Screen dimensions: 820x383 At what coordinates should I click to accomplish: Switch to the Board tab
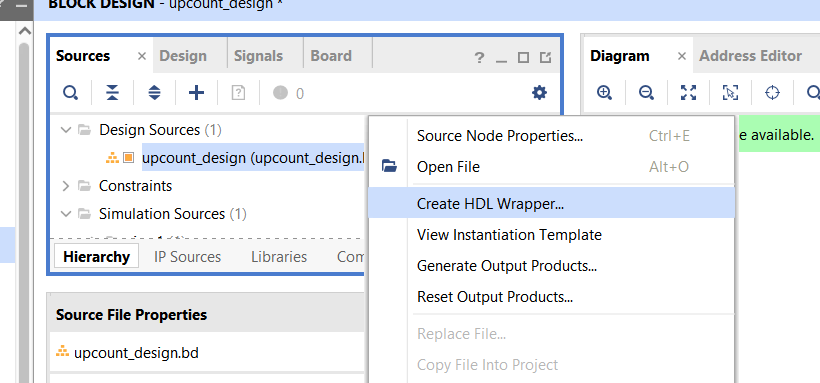(x=331, y=56)
